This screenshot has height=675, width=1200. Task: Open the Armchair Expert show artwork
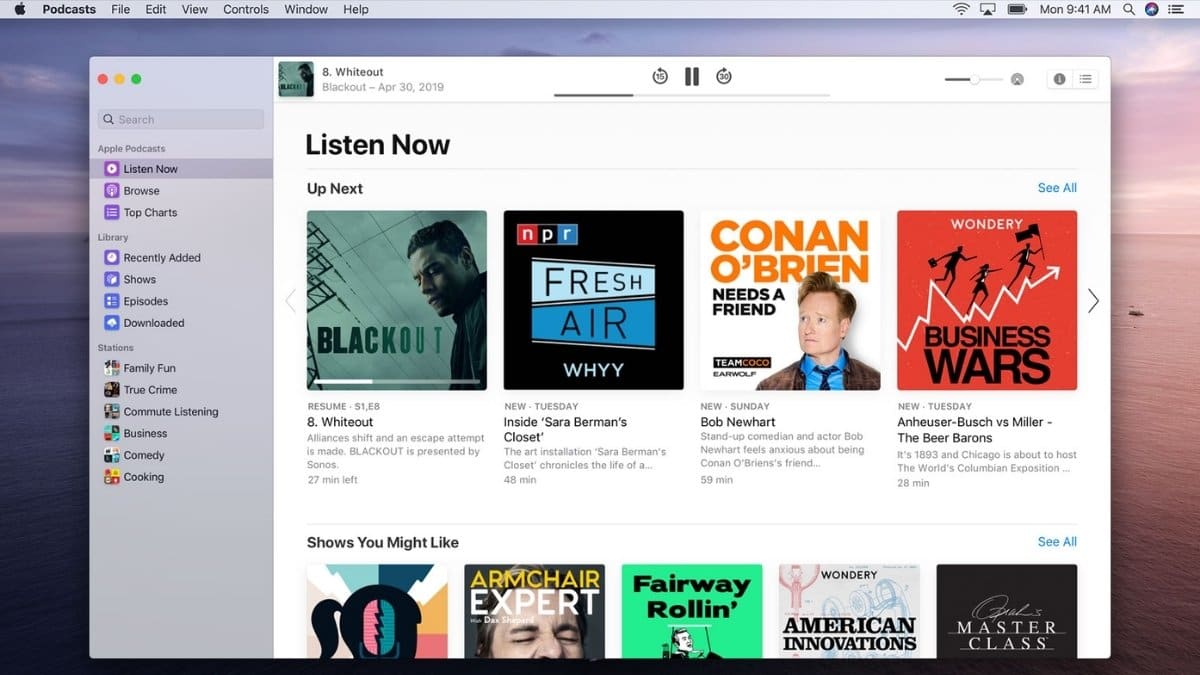tap(535, 610)
